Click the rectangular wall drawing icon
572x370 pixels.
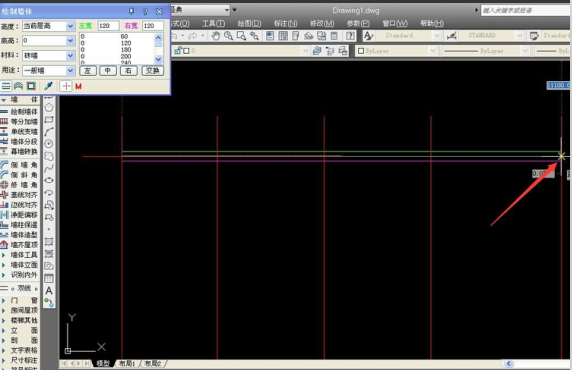31,86
